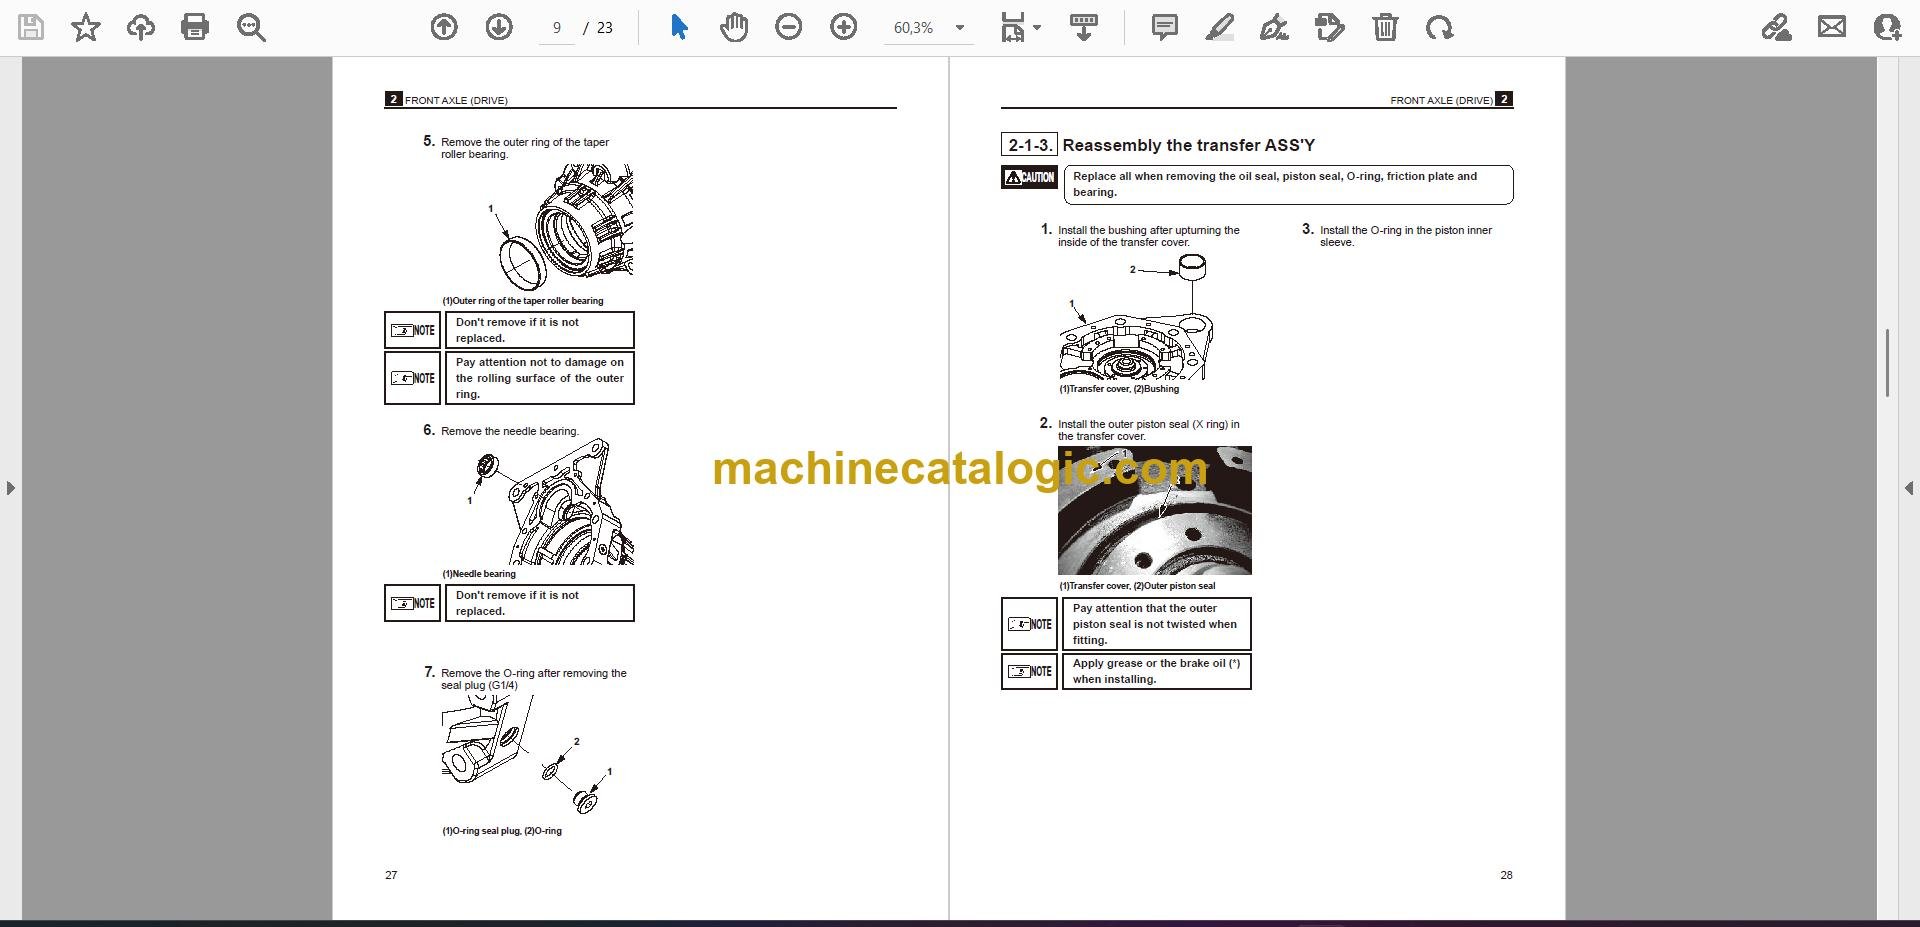Zoom in with the plus button
Image resolution: width=1920 pixels, height=927 pixels.
pyautogui.click(x=844, y=28)
